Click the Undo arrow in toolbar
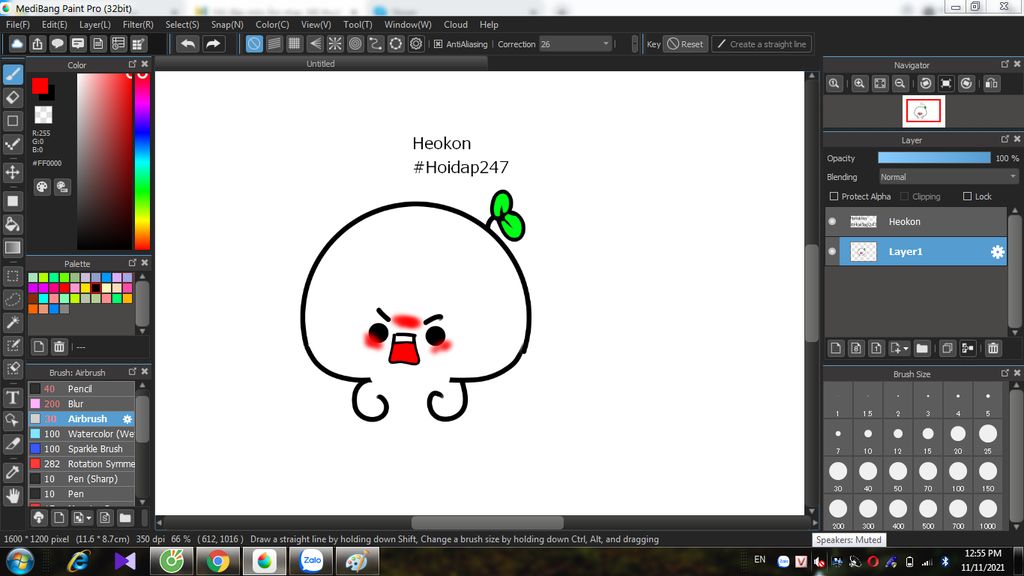1024x576 pixels. [188, 44]
